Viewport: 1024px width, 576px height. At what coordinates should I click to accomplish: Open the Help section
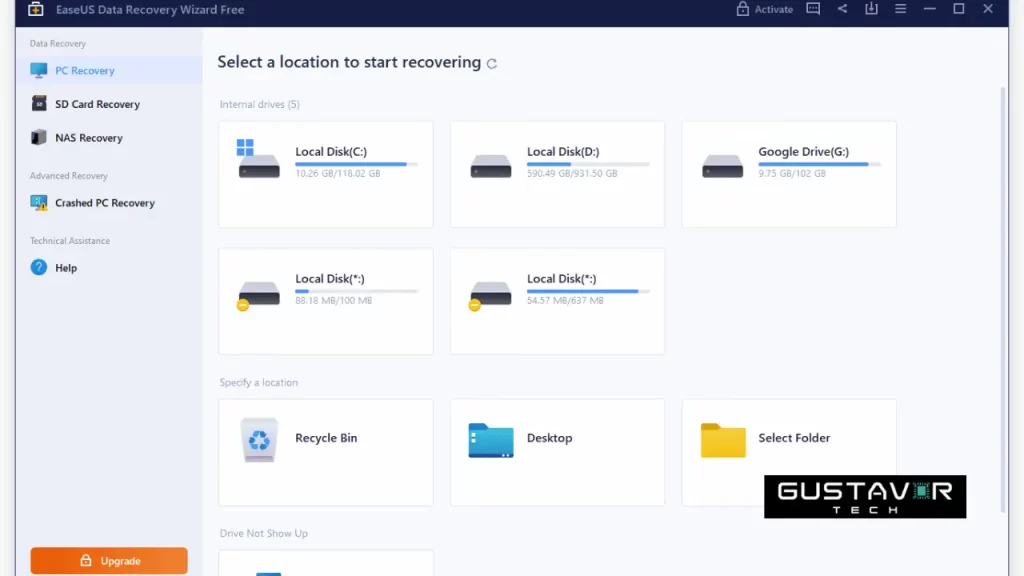coord(109,268)
